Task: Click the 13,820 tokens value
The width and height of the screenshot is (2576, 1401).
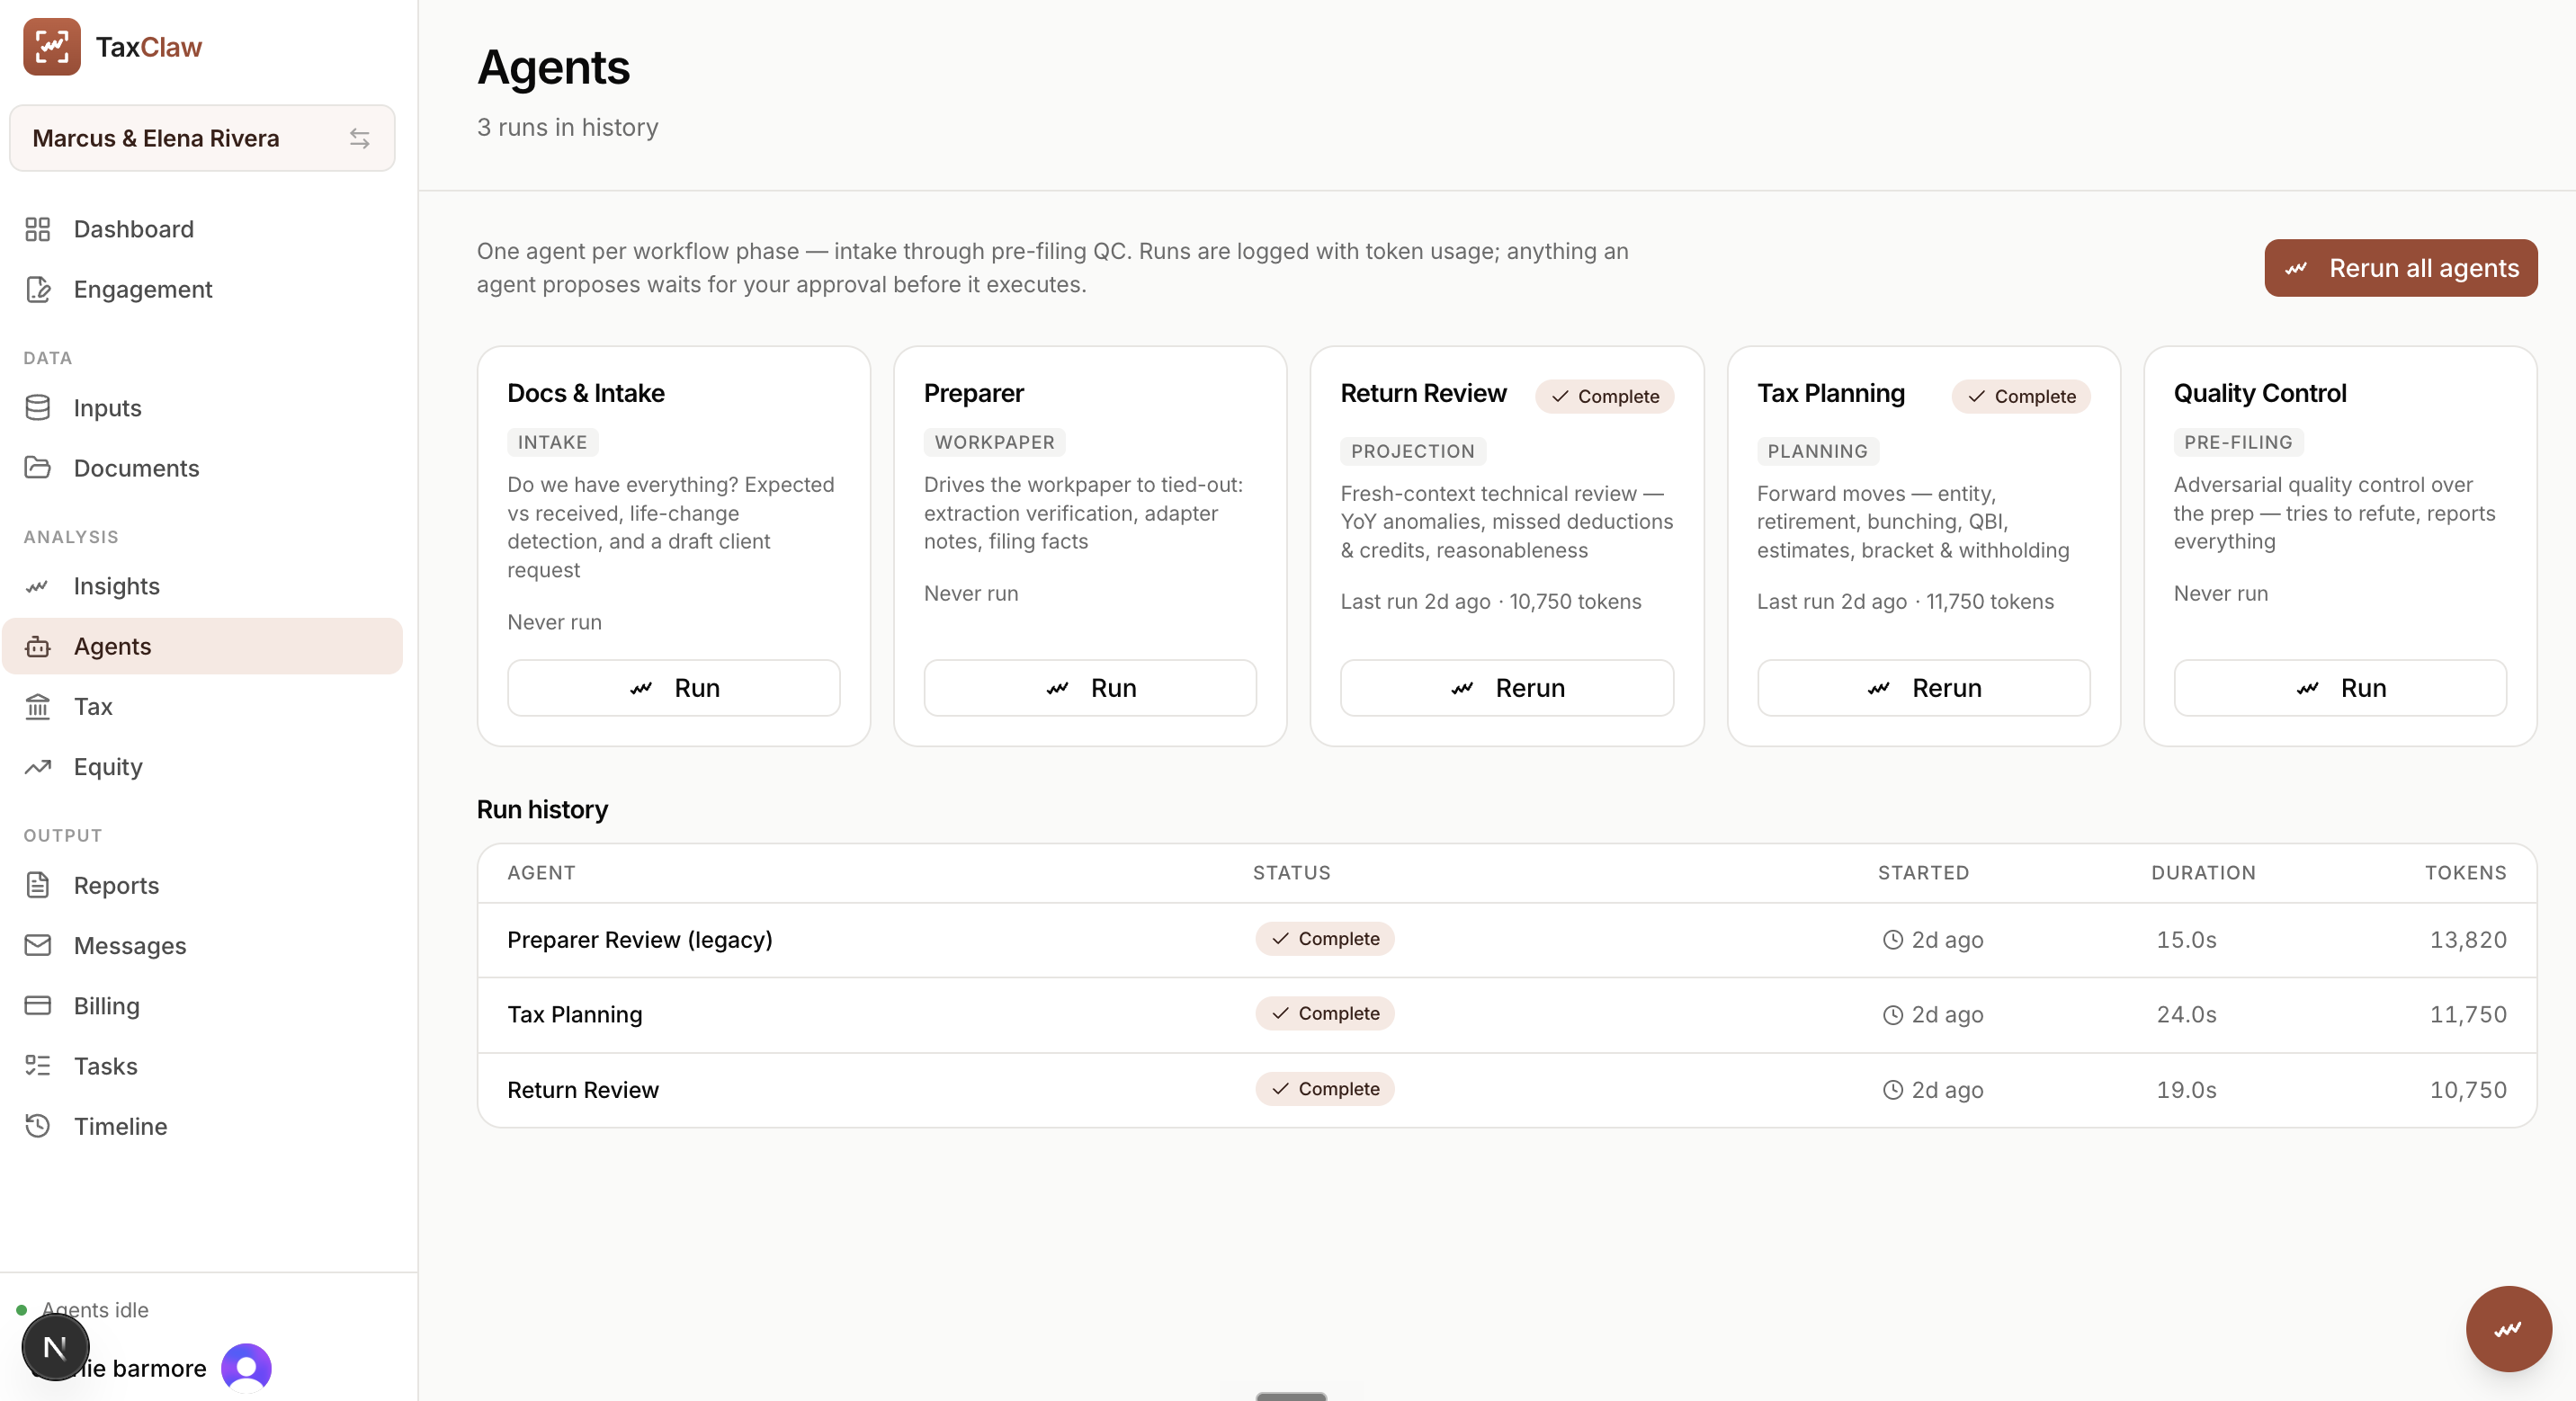Action: tap(2468, 940)
